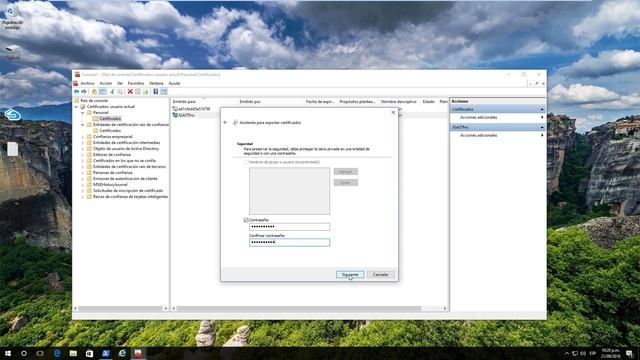Select Certificados under Entidades raíz de confianza
The image size is (640, 360).
pos(110,131)
